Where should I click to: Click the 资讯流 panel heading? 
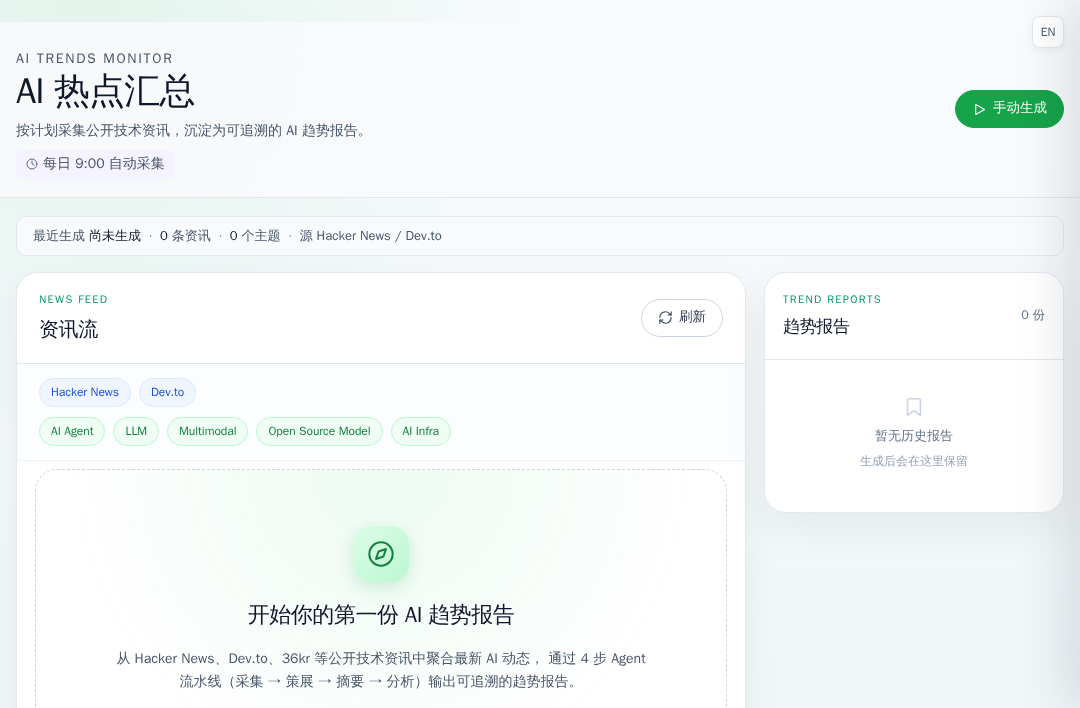click(68, 329)
